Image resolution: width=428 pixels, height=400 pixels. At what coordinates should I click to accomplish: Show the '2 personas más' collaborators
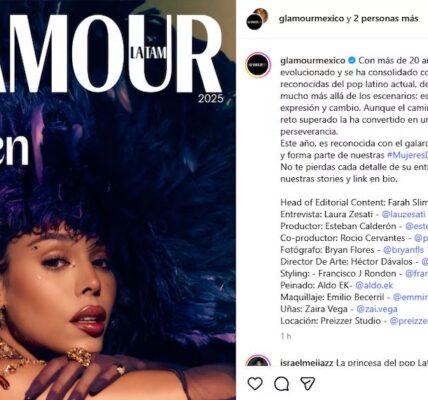click(386, 19)
